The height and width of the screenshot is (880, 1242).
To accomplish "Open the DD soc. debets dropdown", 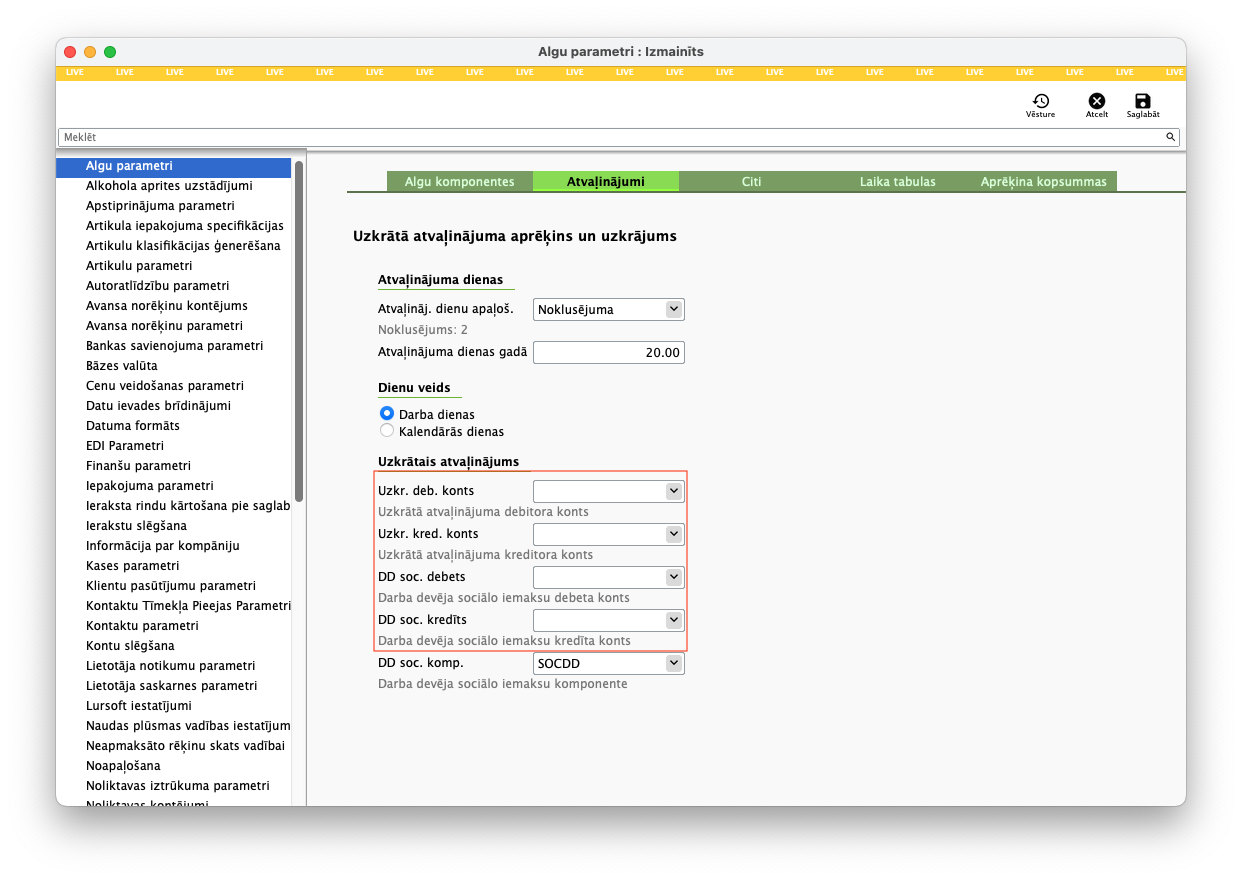I will (674, 577).
